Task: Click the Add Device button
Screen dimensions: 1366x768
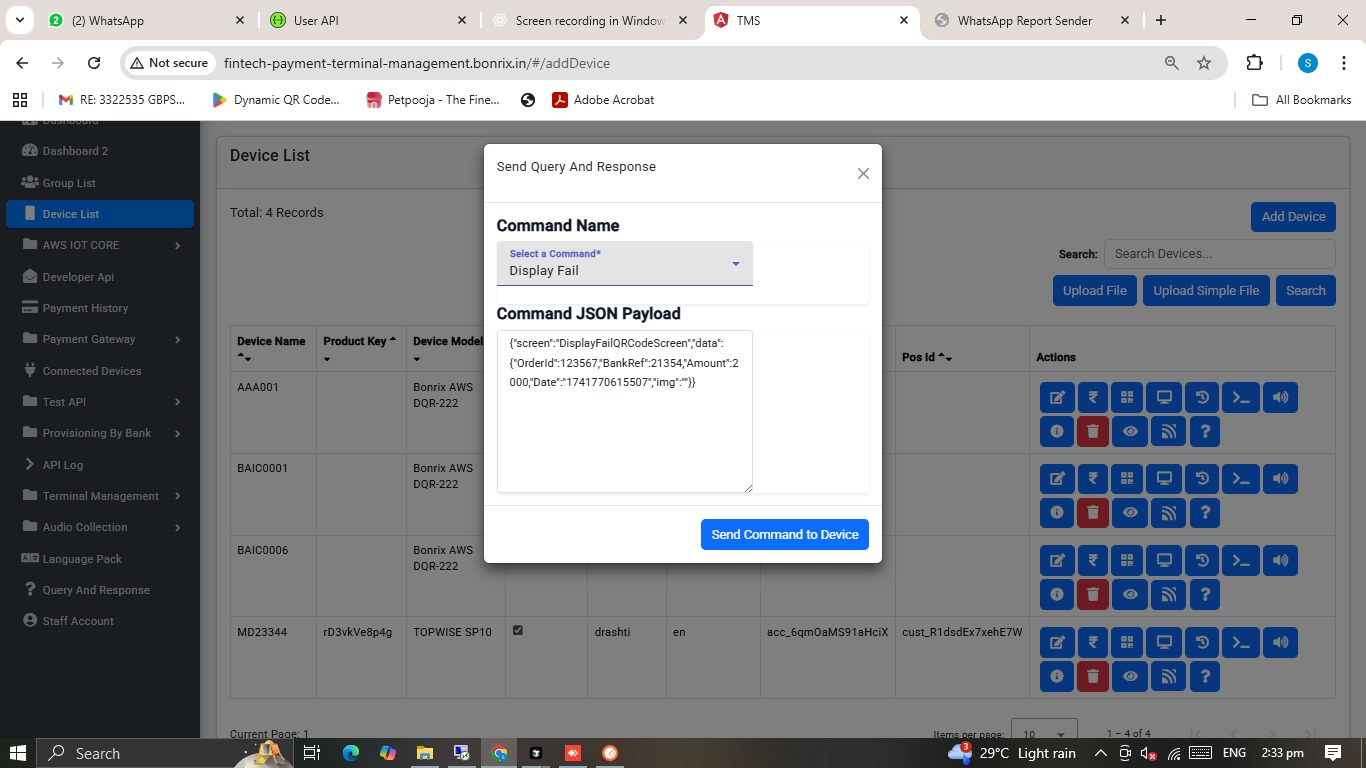Action: (1292, 217)
